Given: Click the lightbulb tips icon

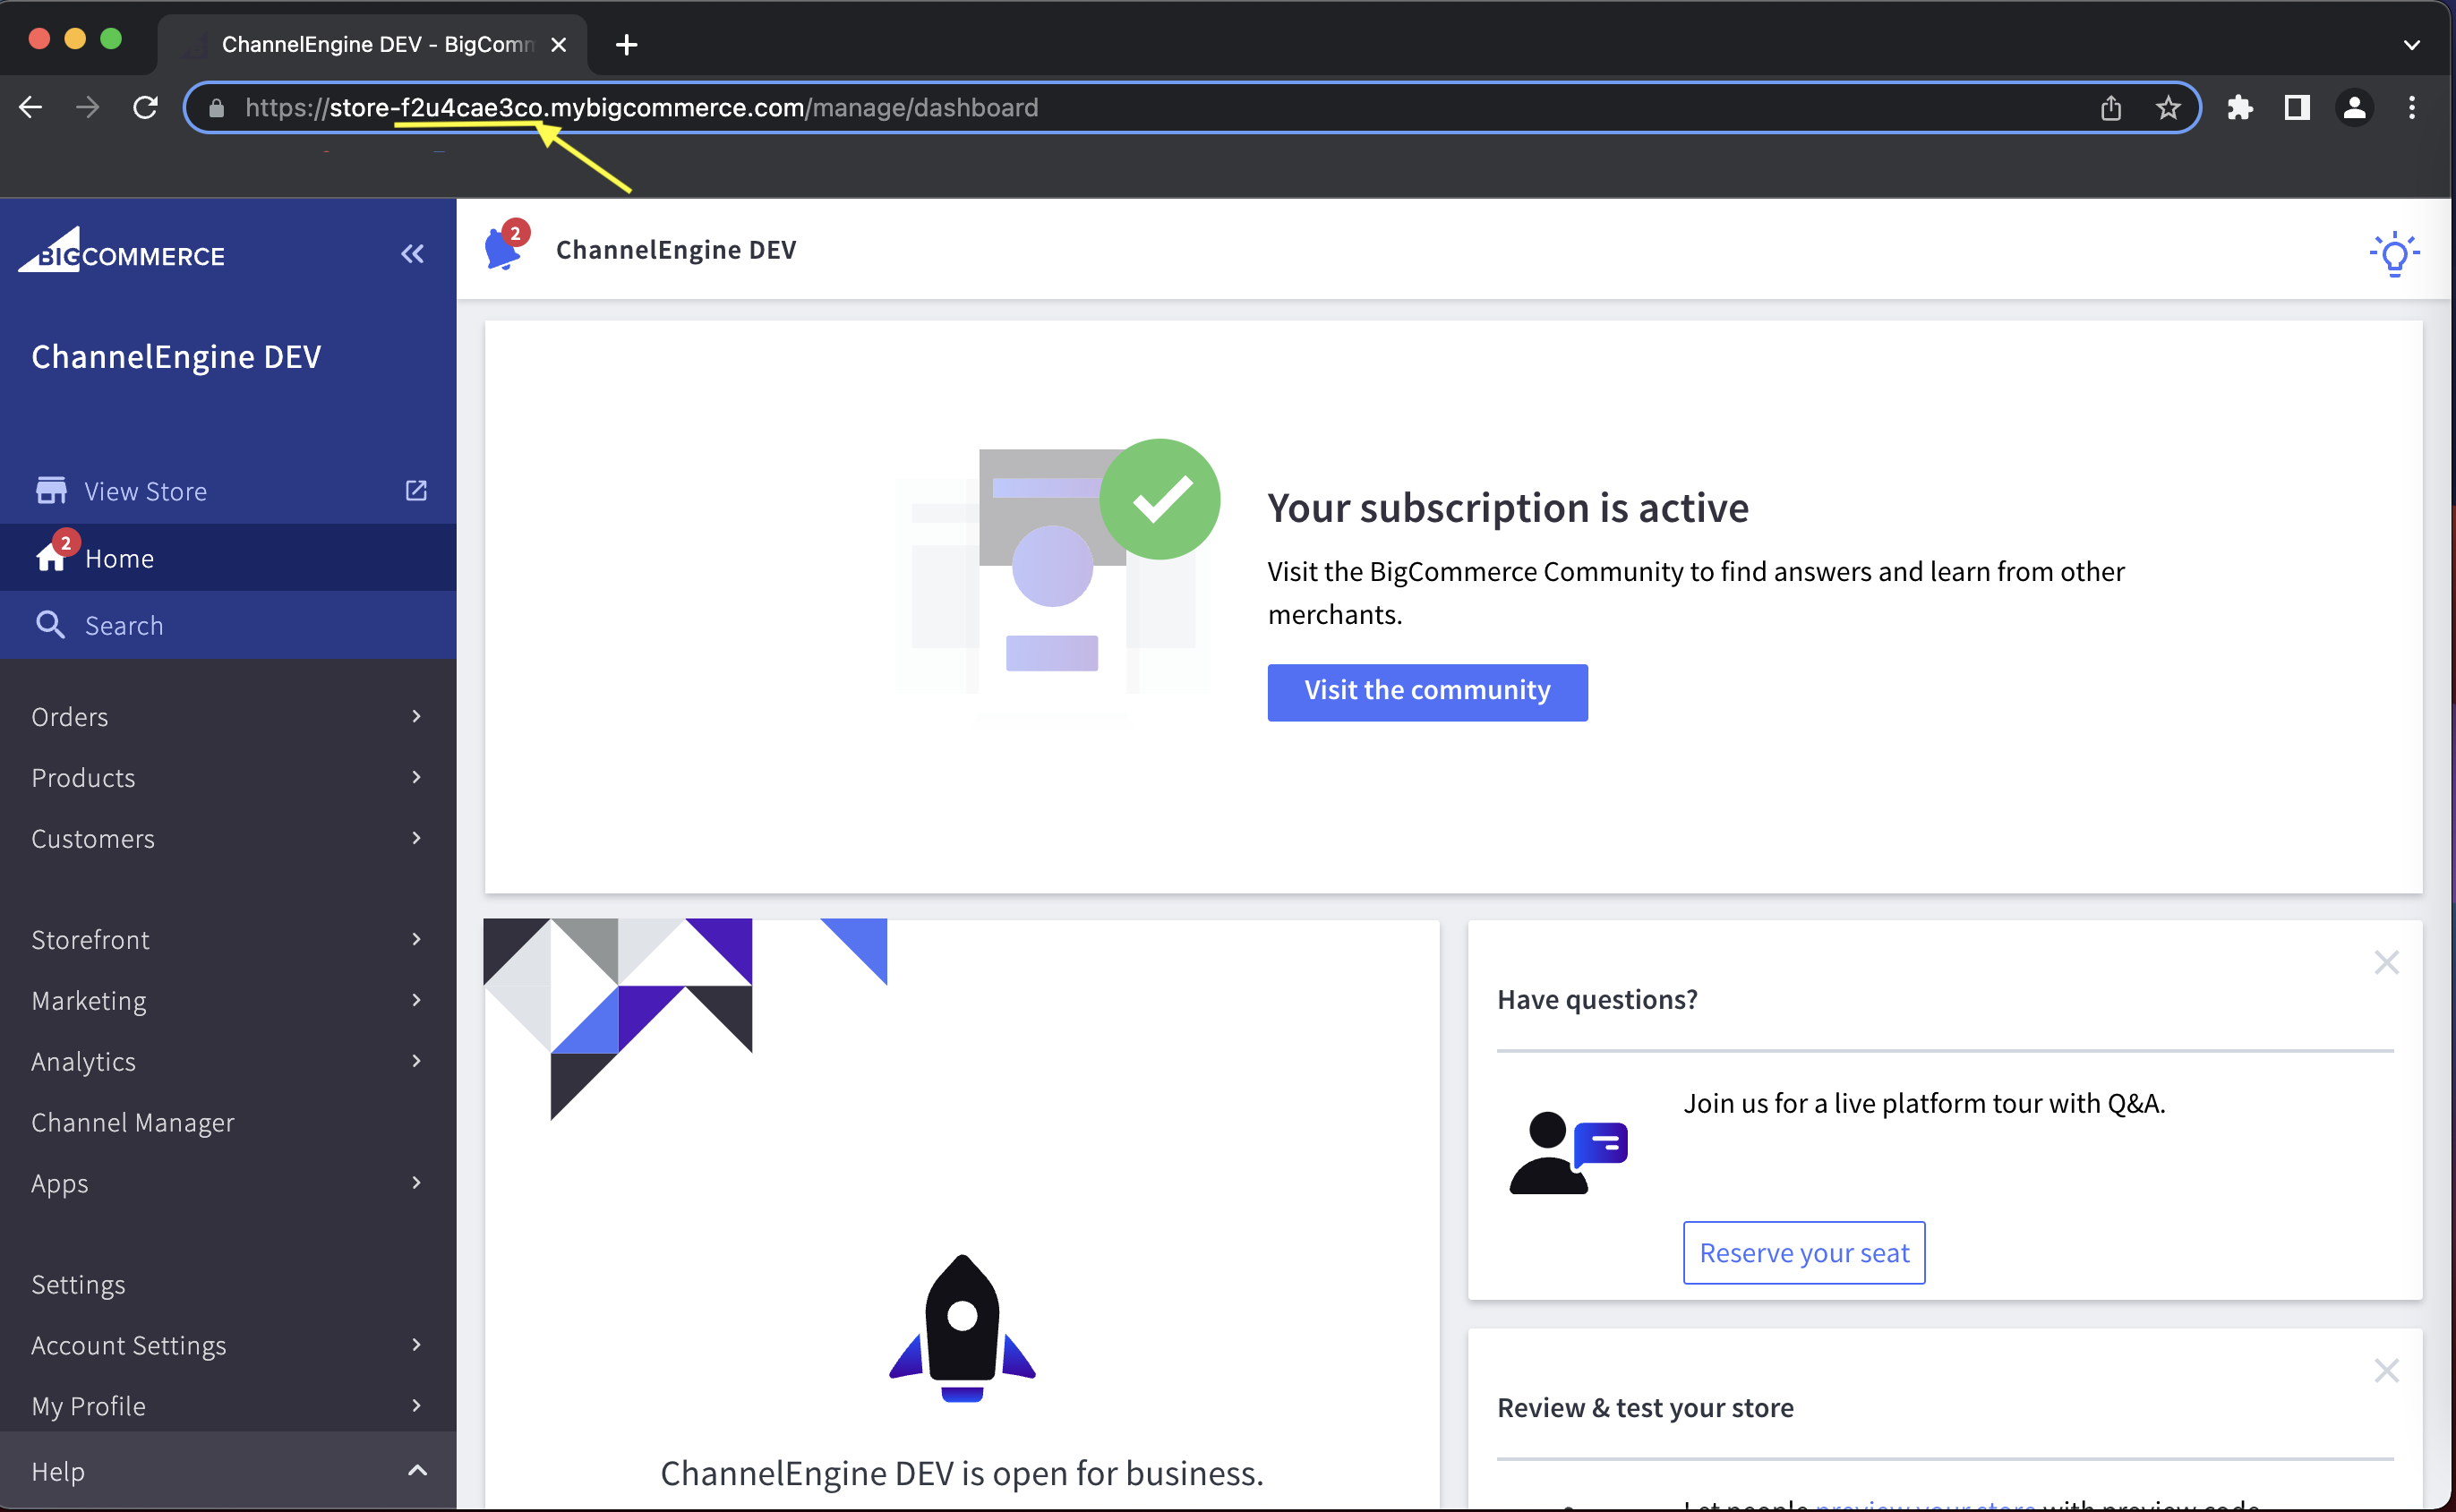Looking at the screenshot, I should click(2394, 253).
